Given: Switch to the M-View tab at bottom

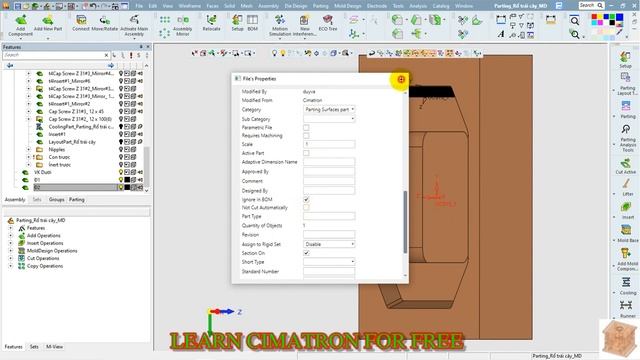Looking at the screenshot, I should [x=54, y=347].
